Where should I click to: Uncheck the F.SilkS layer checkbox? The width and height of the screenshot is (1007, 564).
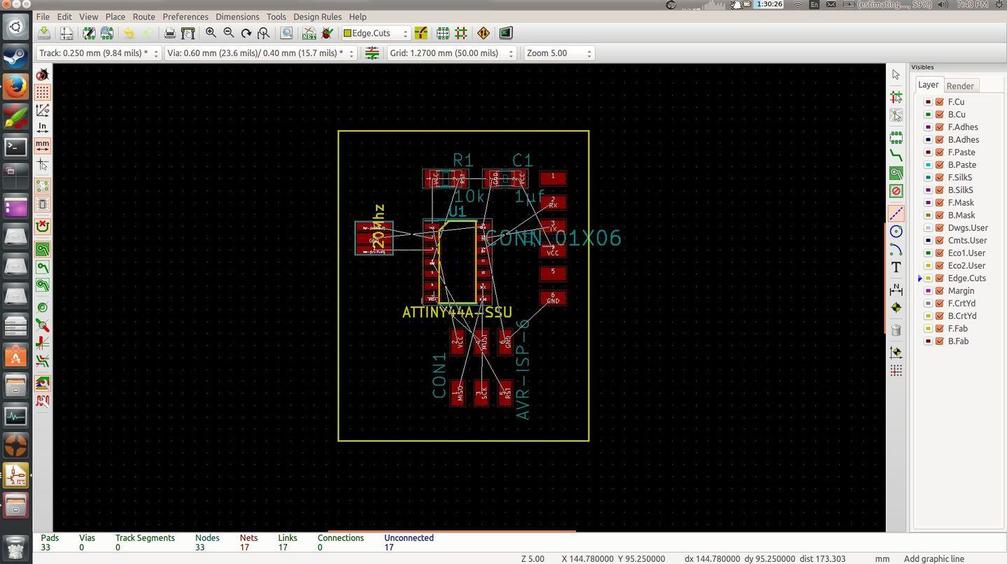[940, 177]
